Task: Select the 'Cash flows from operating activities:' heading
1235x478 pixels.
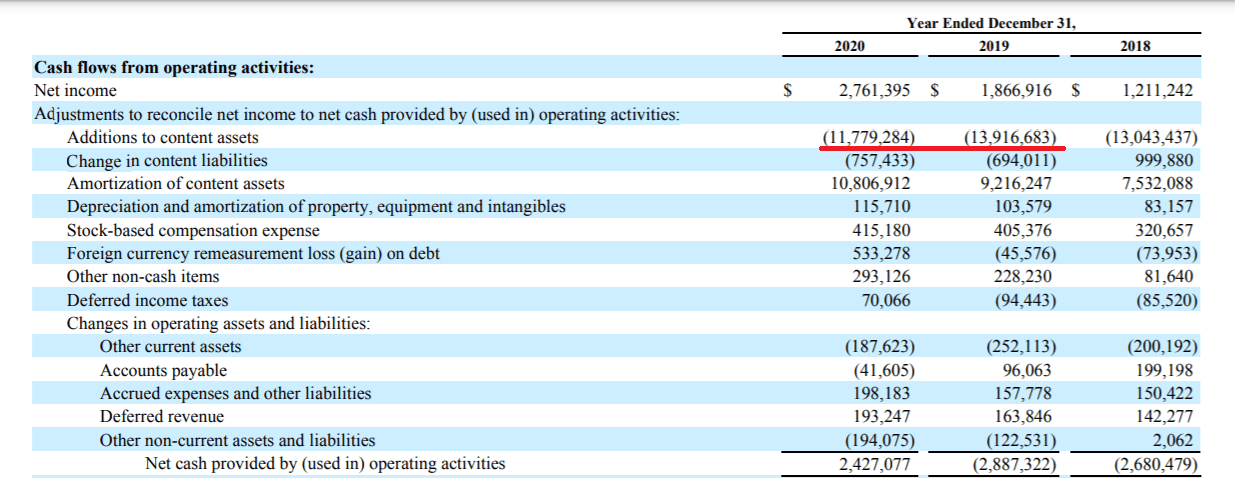Action: click(174, 68)
